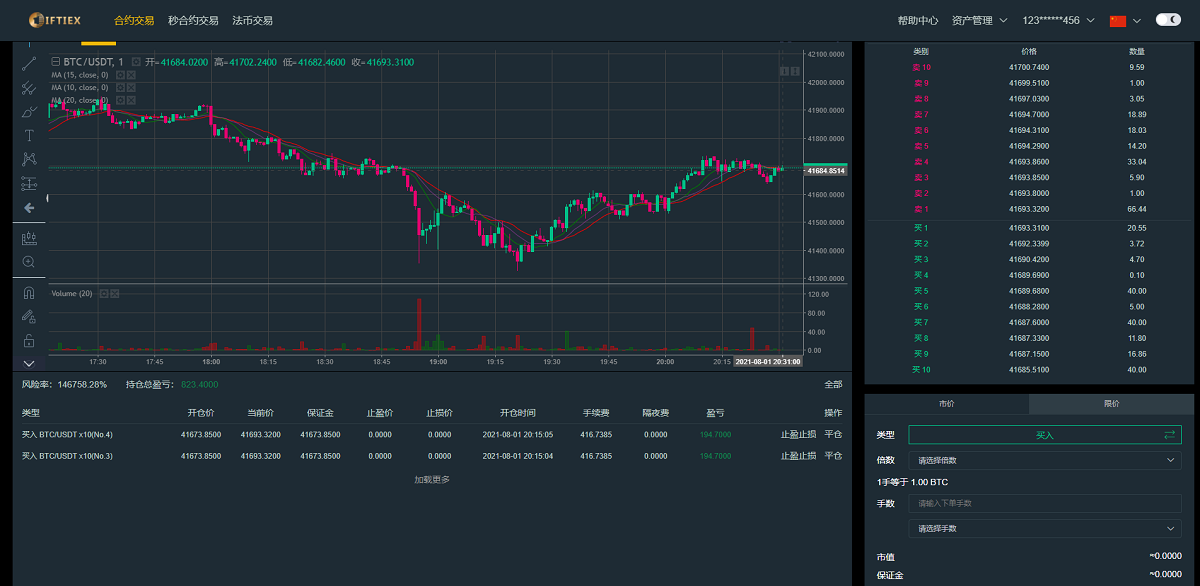This screenshot has width=1200, height=586.
Task: Close the MA (15, close, 0) indicator
Action: pos(131,75)
